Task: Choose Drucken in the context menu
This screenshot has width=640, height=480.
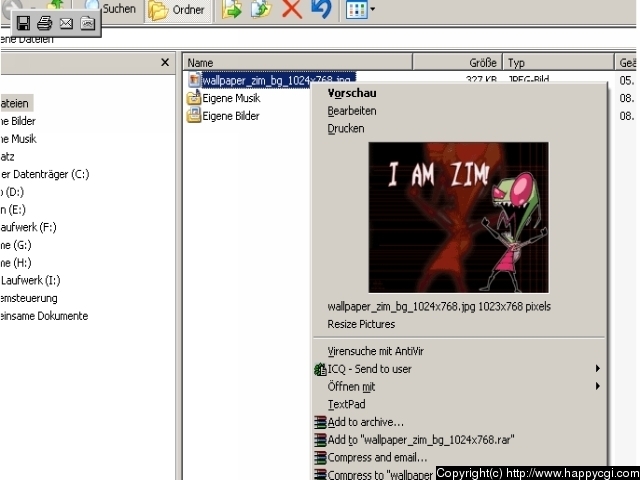Action: tap(346, 129)
